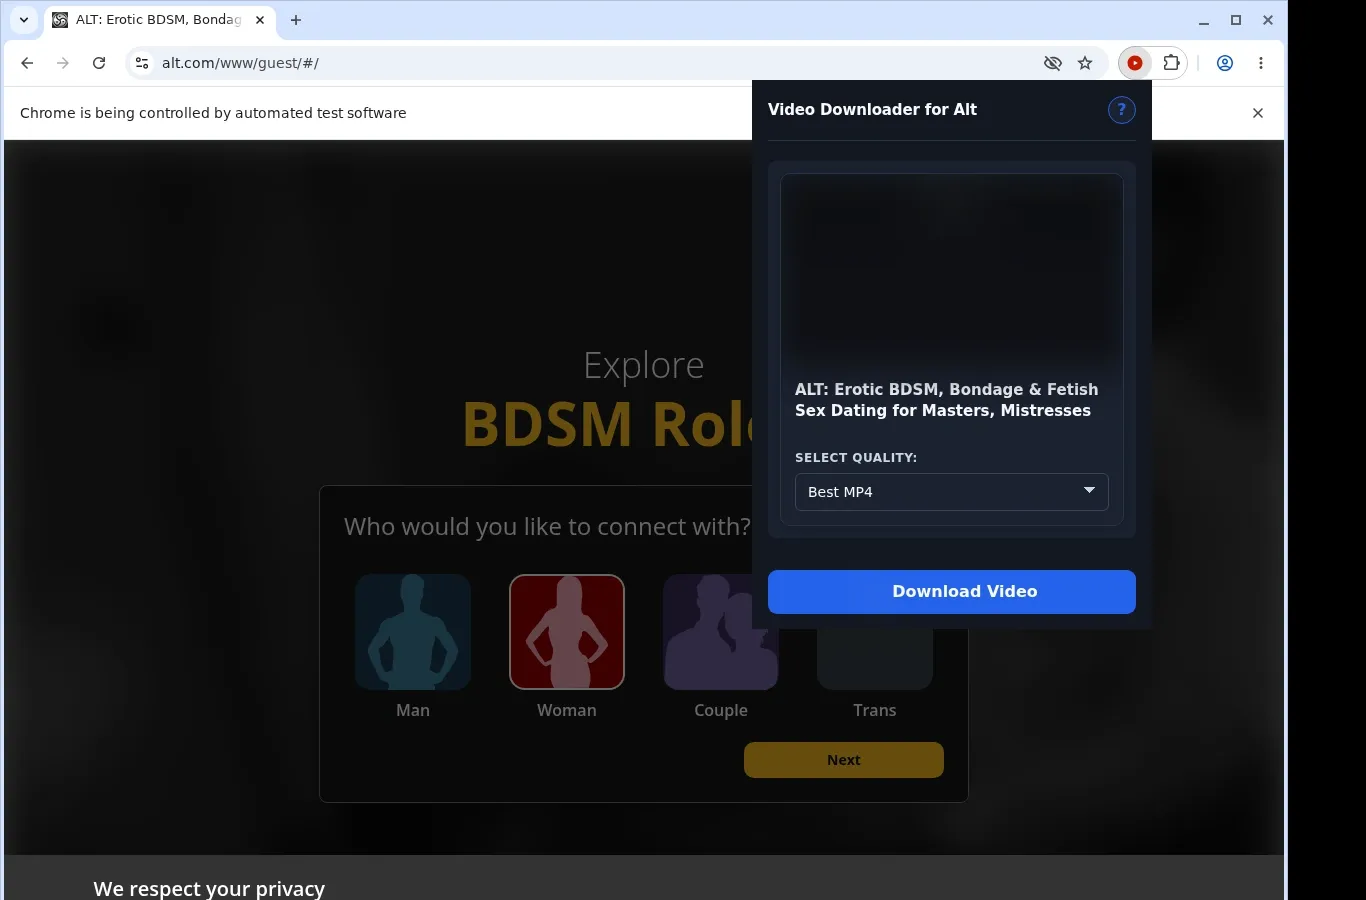
Task: Select the Trans option tile
Action: pos(875,660)
